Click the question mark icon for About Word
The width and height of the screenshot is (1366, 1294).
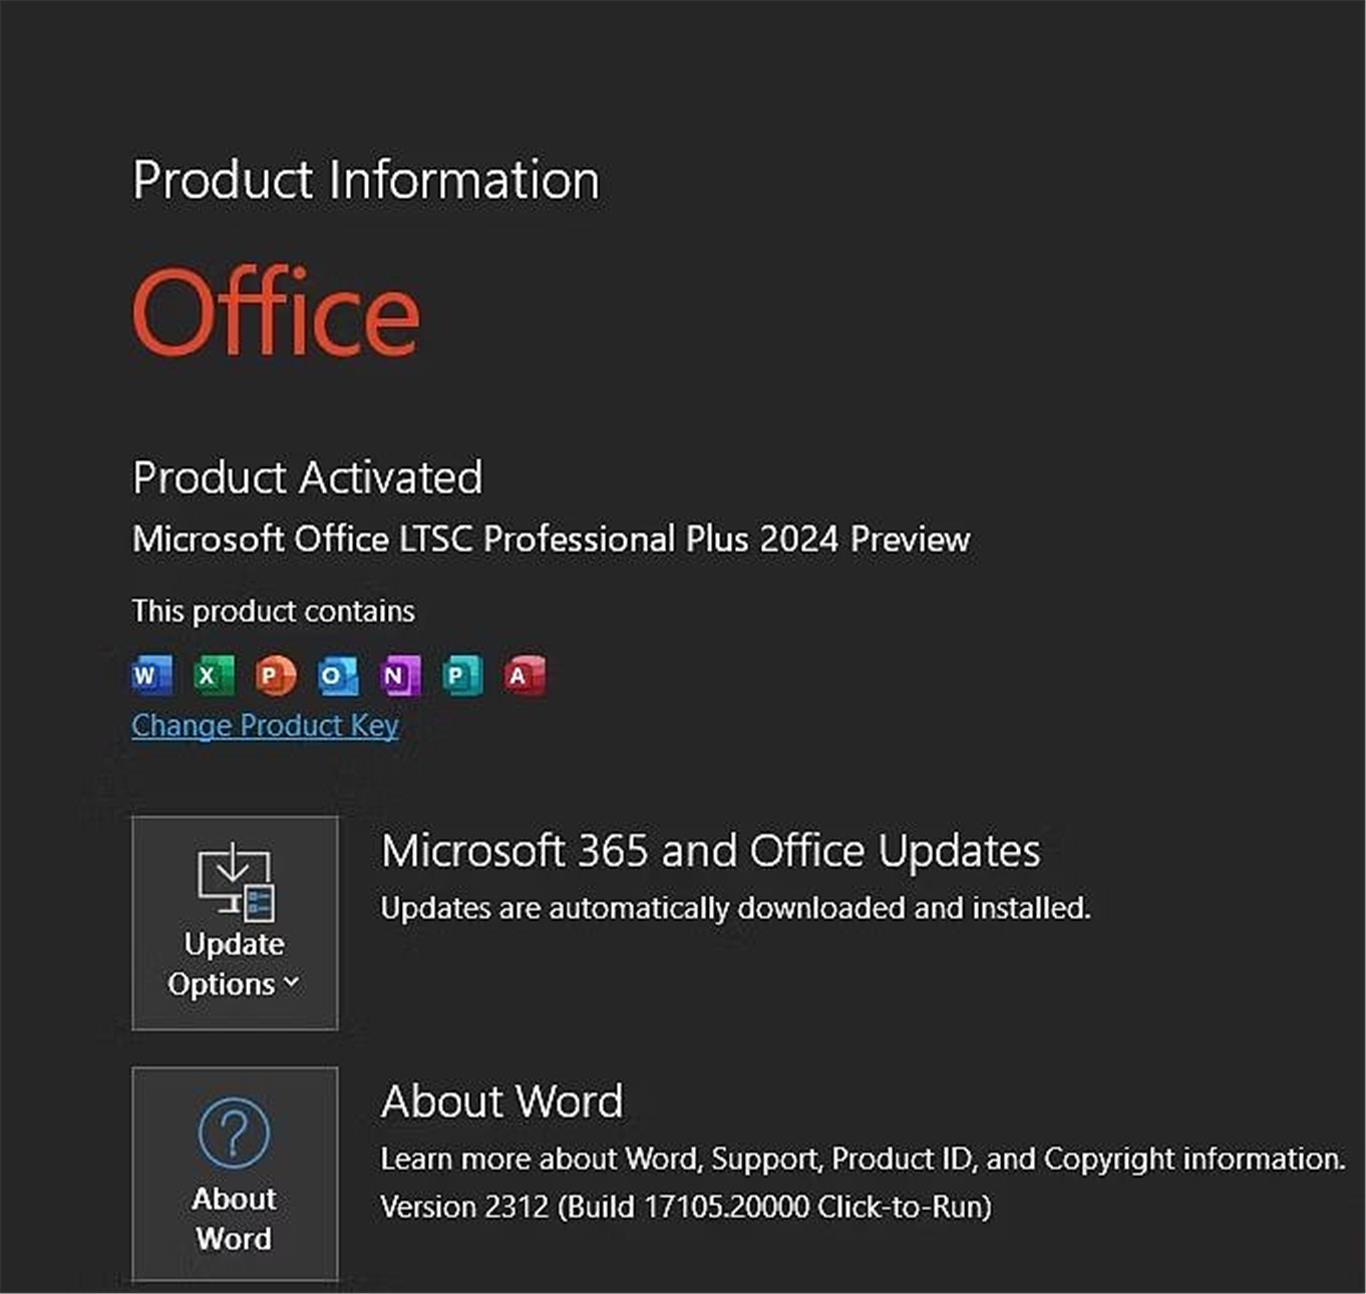pos(234,1133)
